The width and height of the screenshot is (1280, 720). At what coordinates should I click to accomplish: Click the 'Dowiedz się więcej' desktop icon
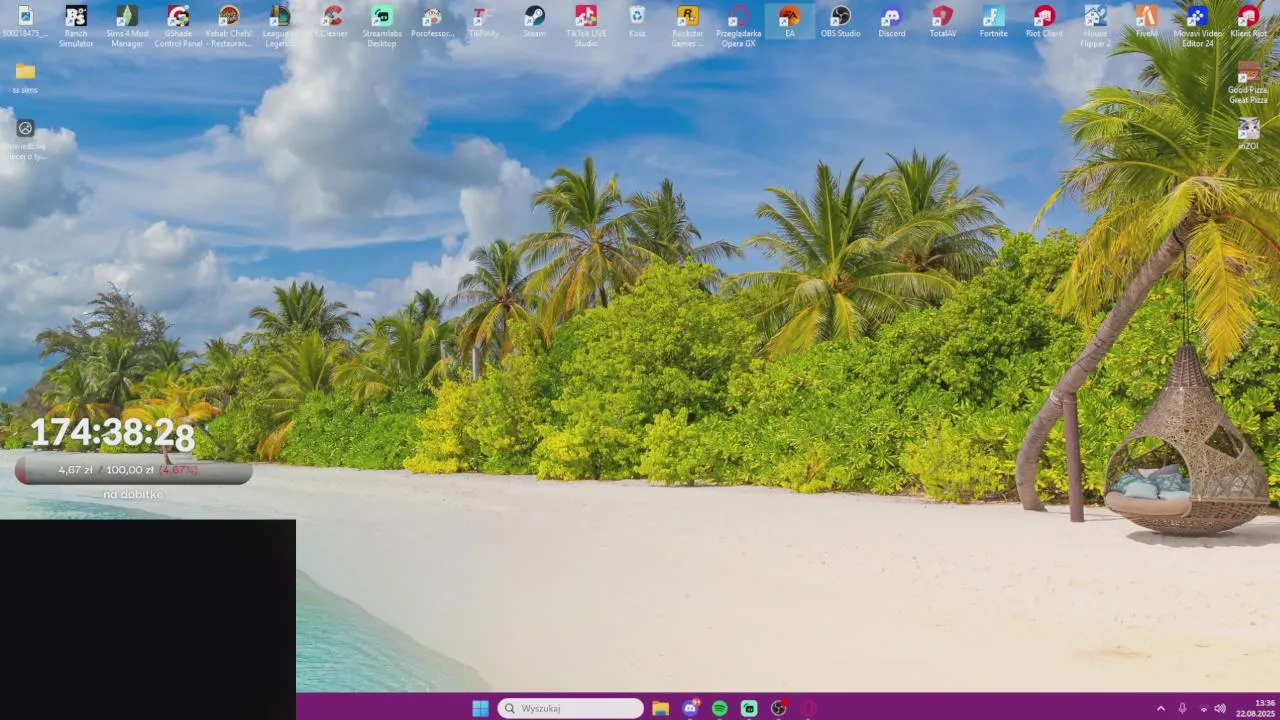25,139
